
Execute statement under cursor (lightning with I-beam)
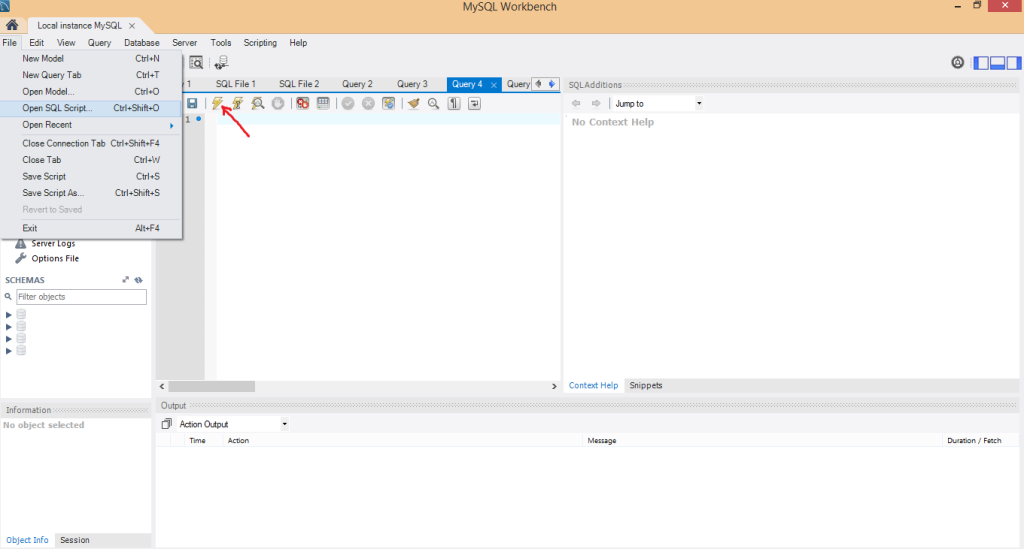click(238, 103)
